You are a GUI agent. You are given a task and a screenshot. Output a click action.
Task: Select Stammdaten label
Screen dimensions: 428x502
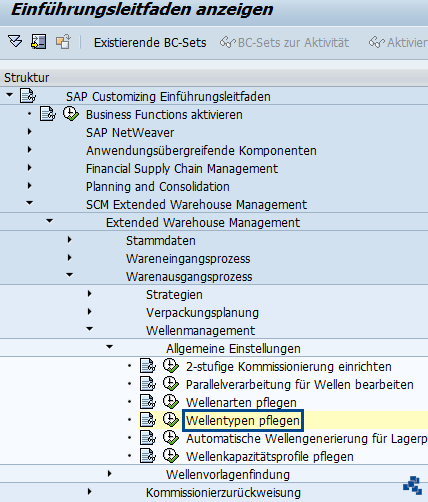[161, 241]
